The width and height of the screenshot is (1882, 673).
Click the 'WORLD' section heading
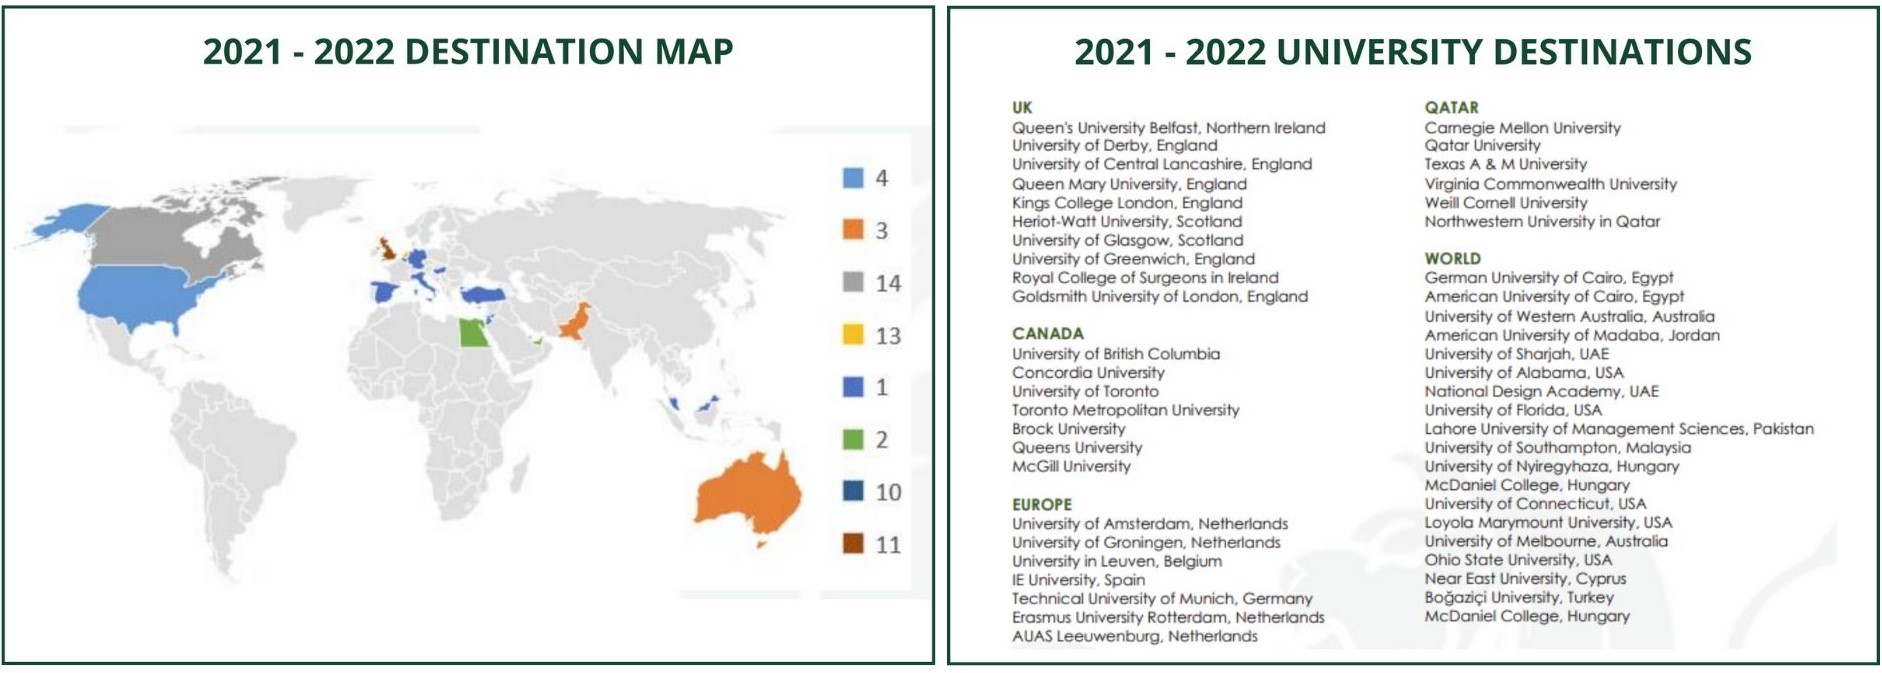click(1453, 259)
